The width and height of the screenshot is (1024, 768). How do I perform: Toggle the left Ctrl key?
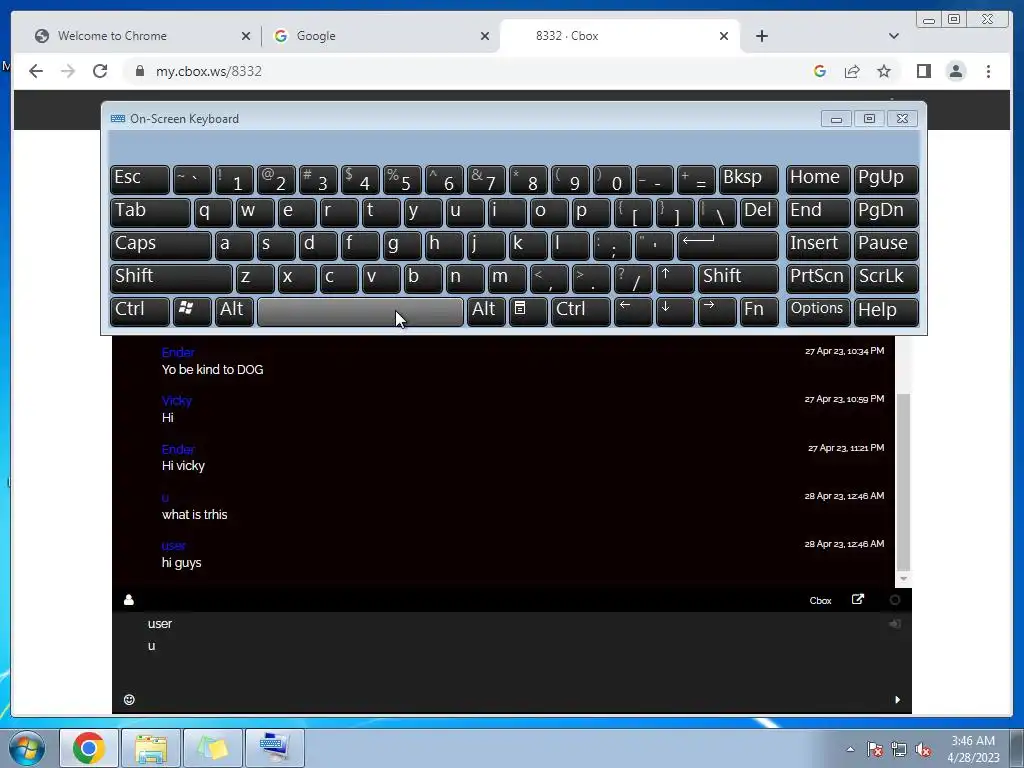140,311
